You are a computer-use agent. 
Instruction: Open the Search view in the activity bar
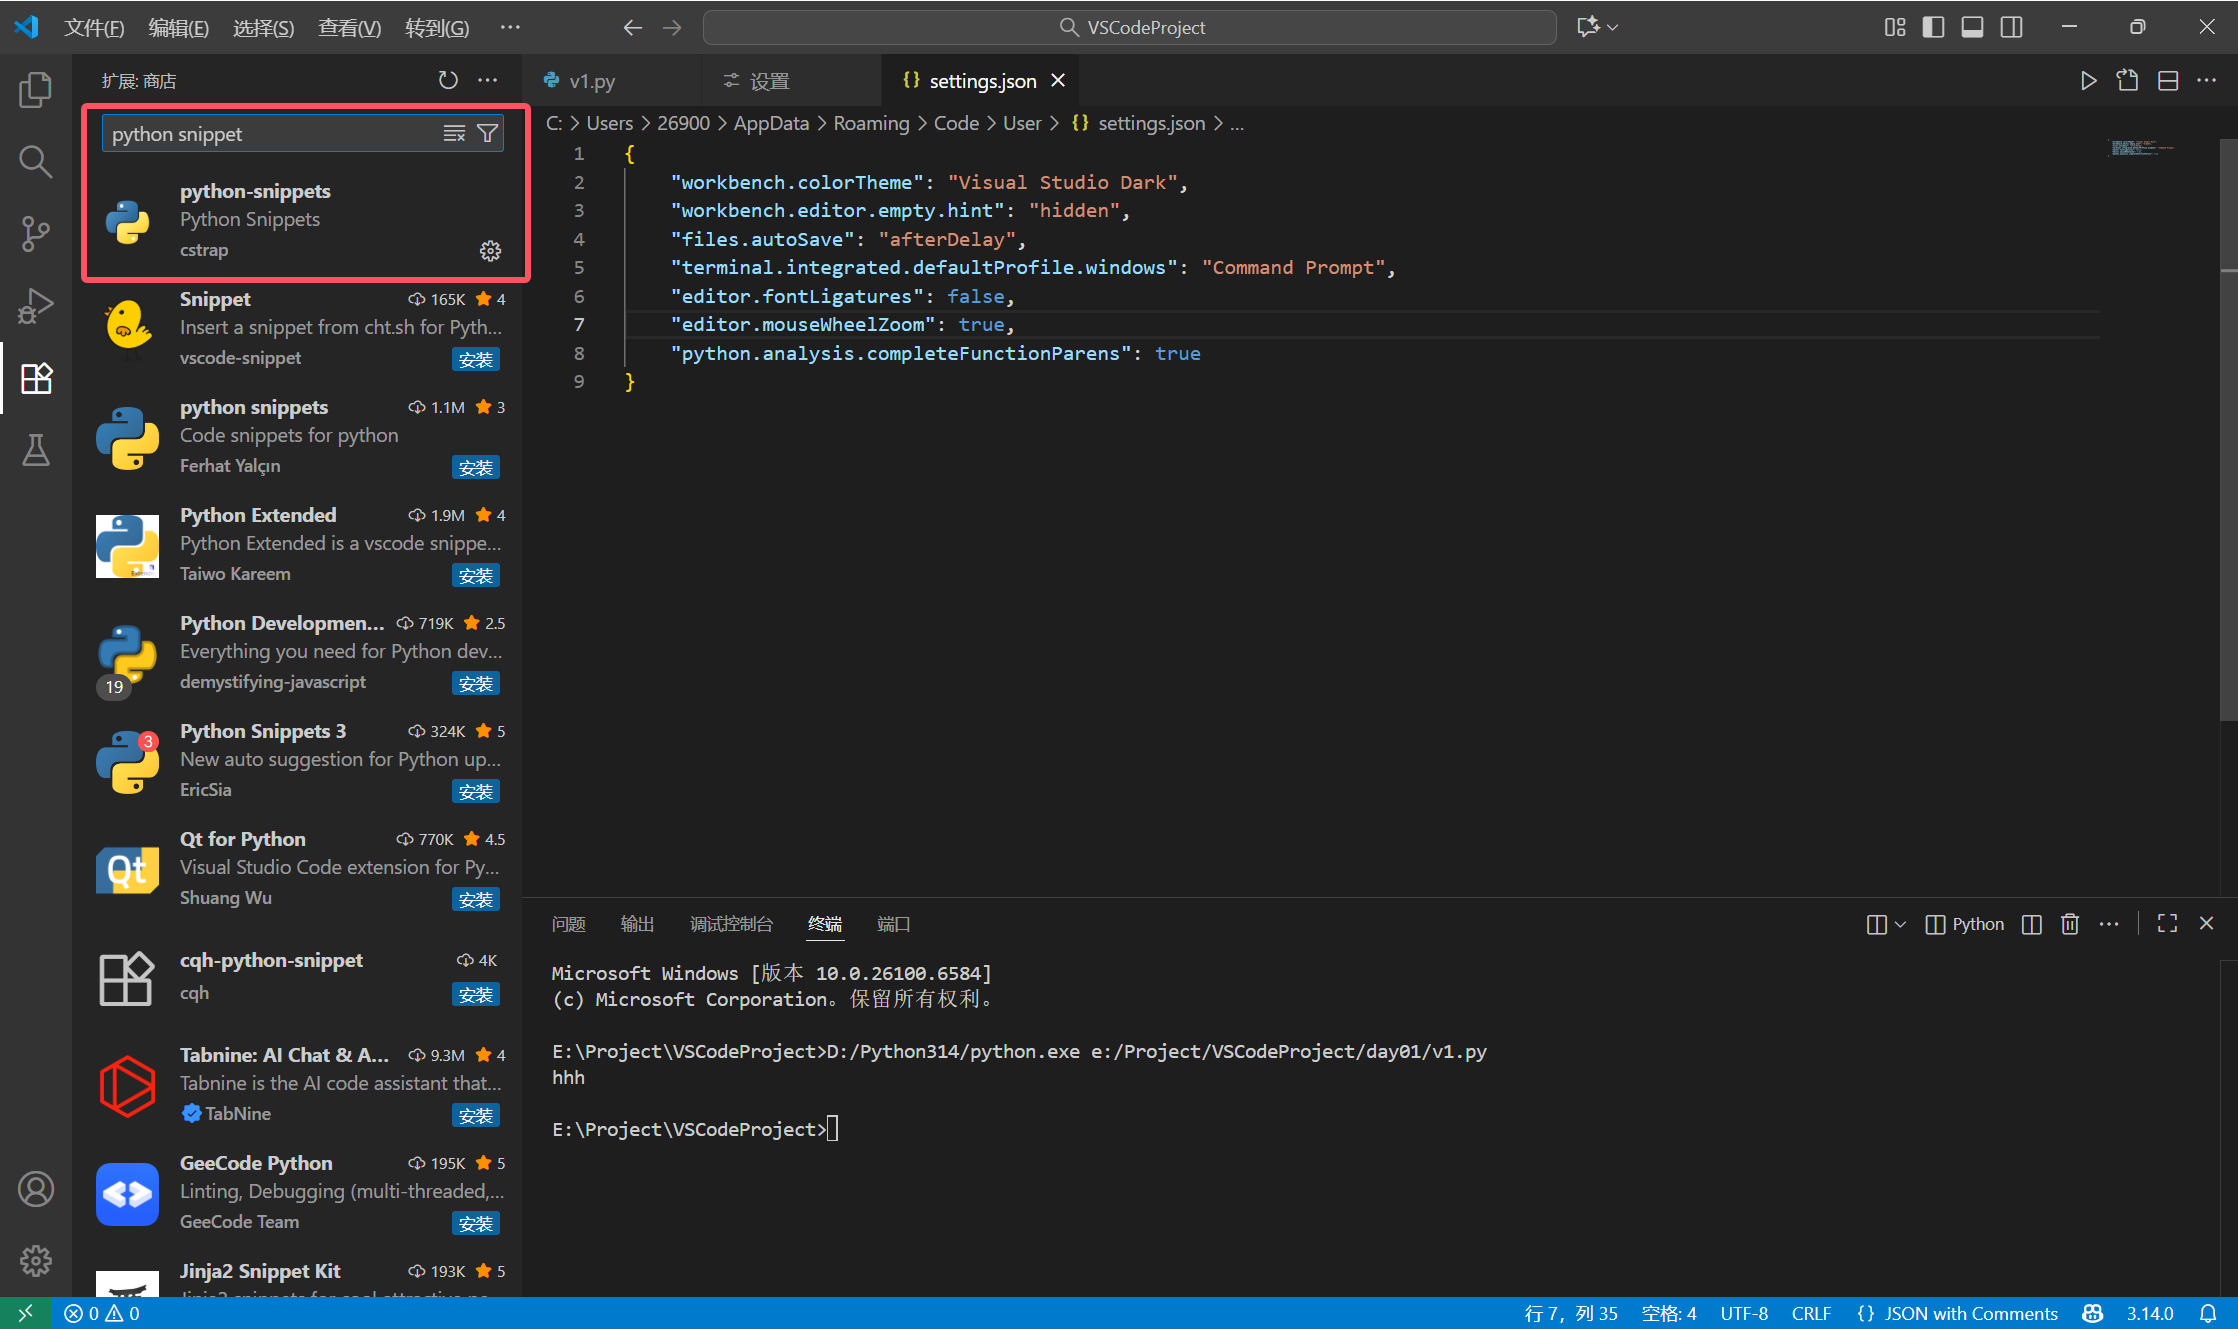(x=35, y=161)
